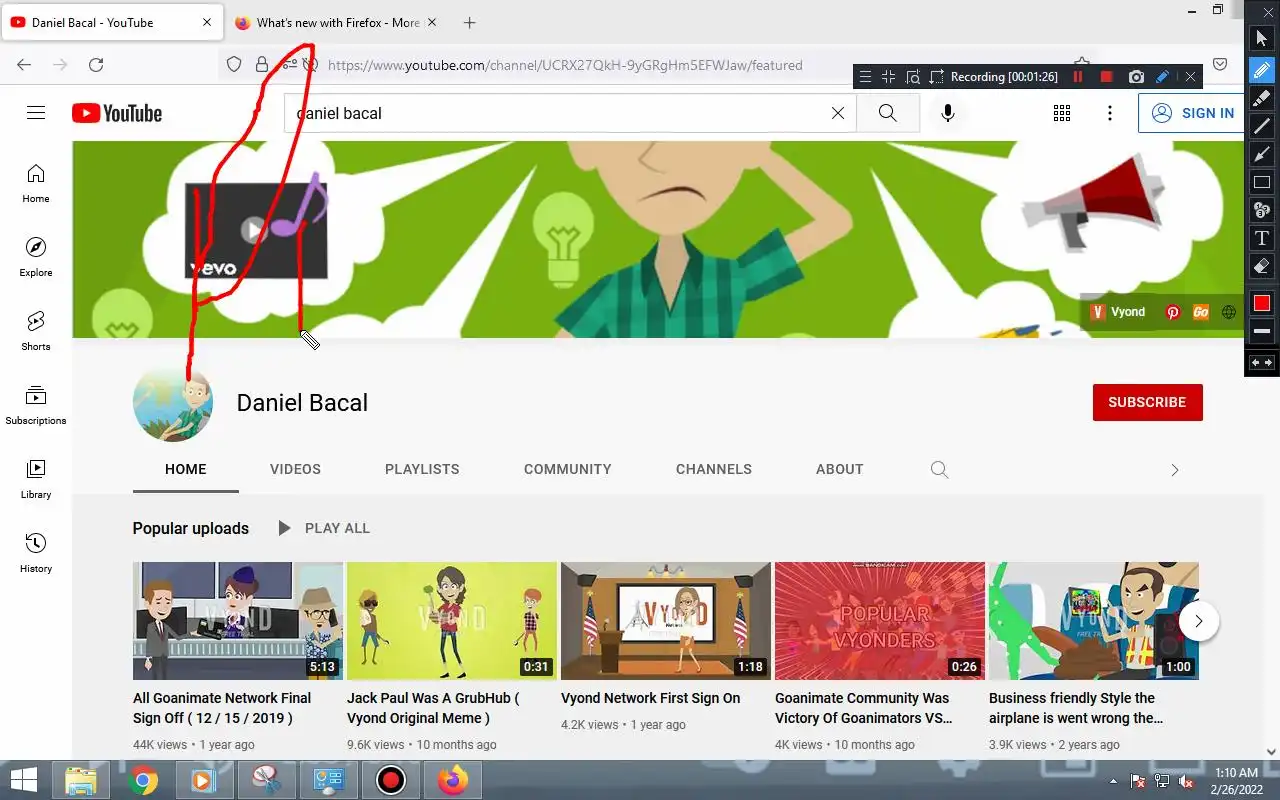This screenshot has height=800, width=1280.
Task: Open Goanimate Community Was Victory video title
Action: point(863,708)
